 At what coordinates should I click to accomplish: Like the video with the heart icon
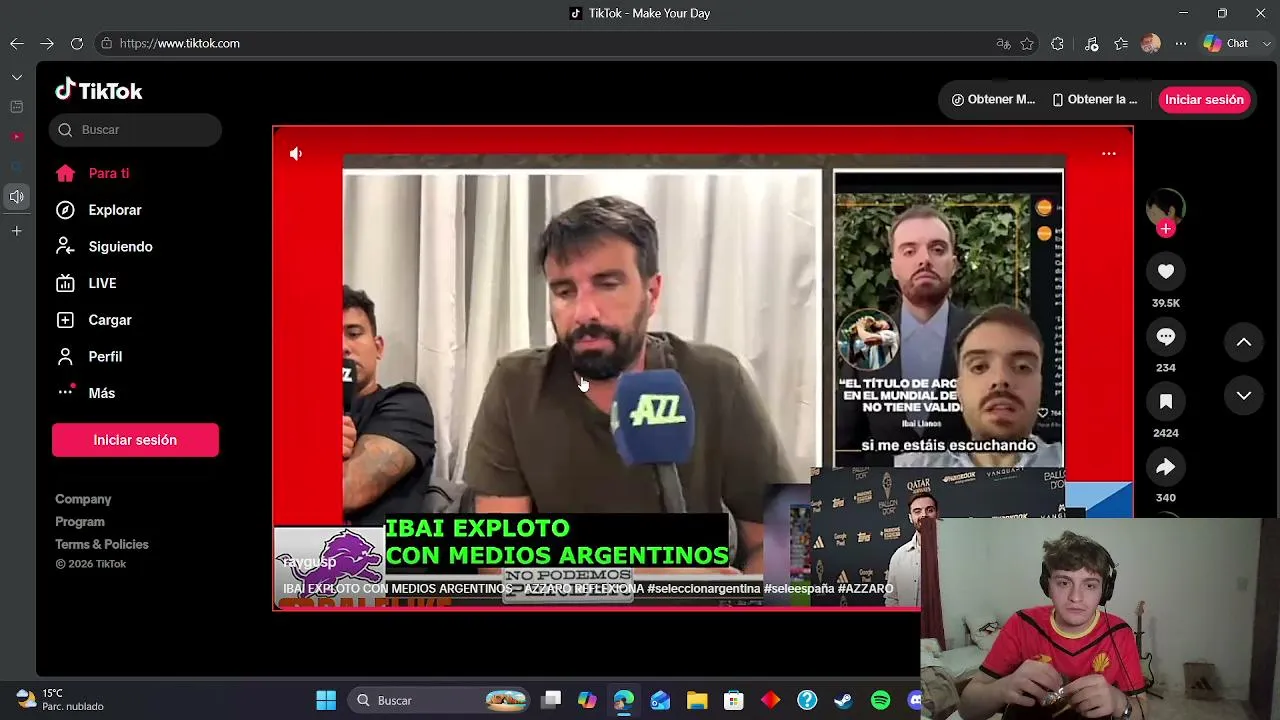tap(1165, 271)
